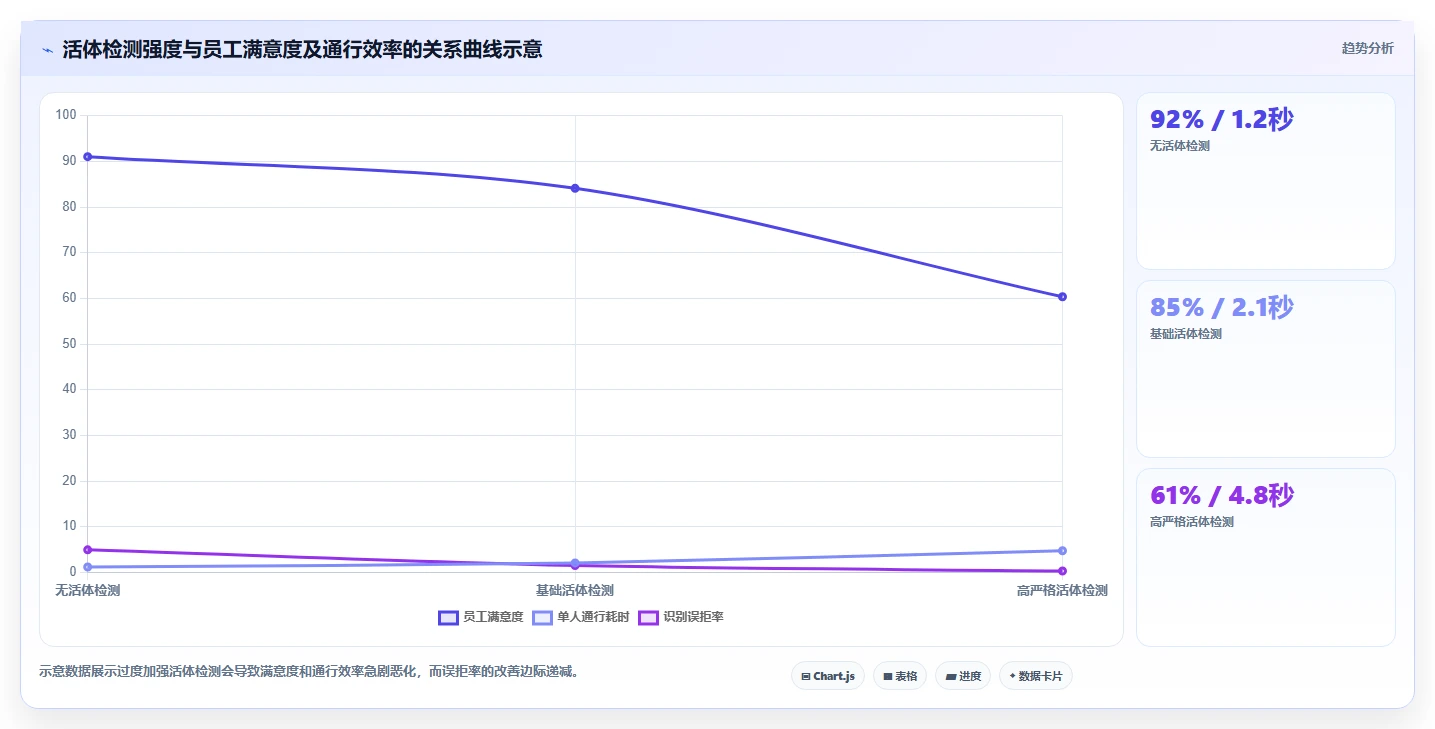Click the 识别误拒率 legend color box
The image size is (1435, 729).
pyautogui.click(x=648, y=617)
